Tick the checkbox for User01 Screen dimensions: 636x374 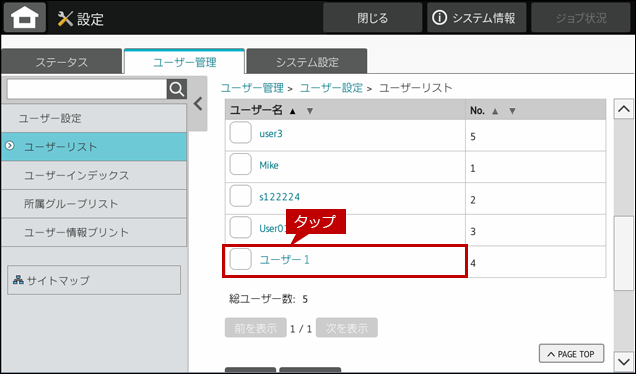(241, 228)
